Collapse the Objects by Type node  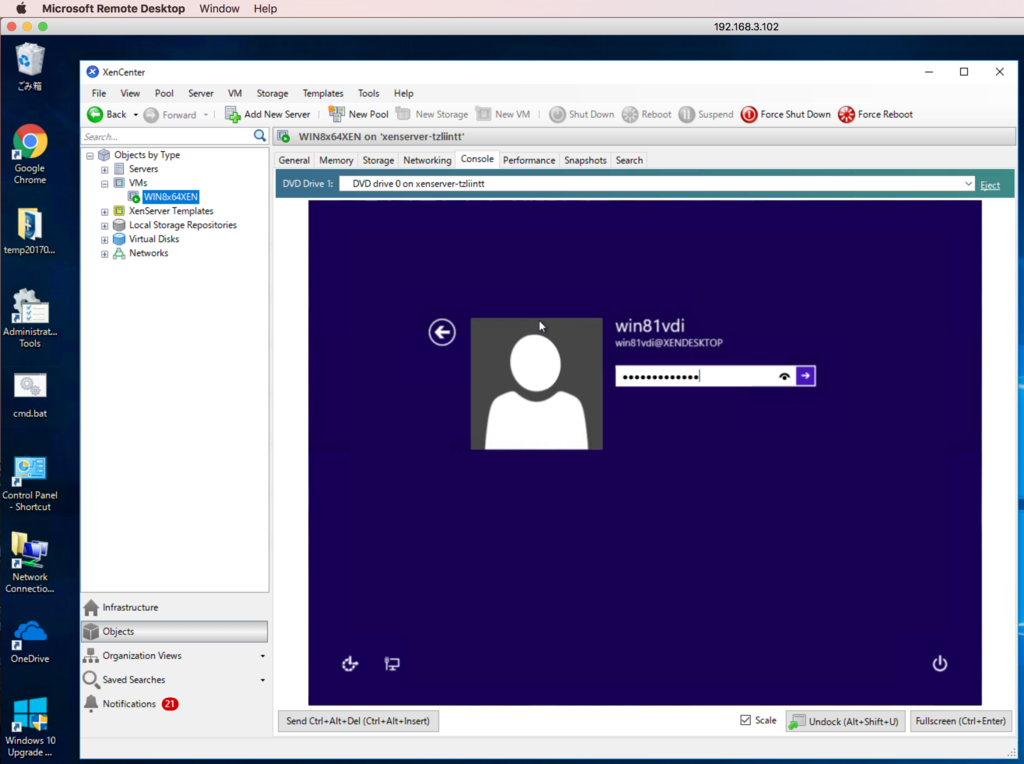point(90,155)
